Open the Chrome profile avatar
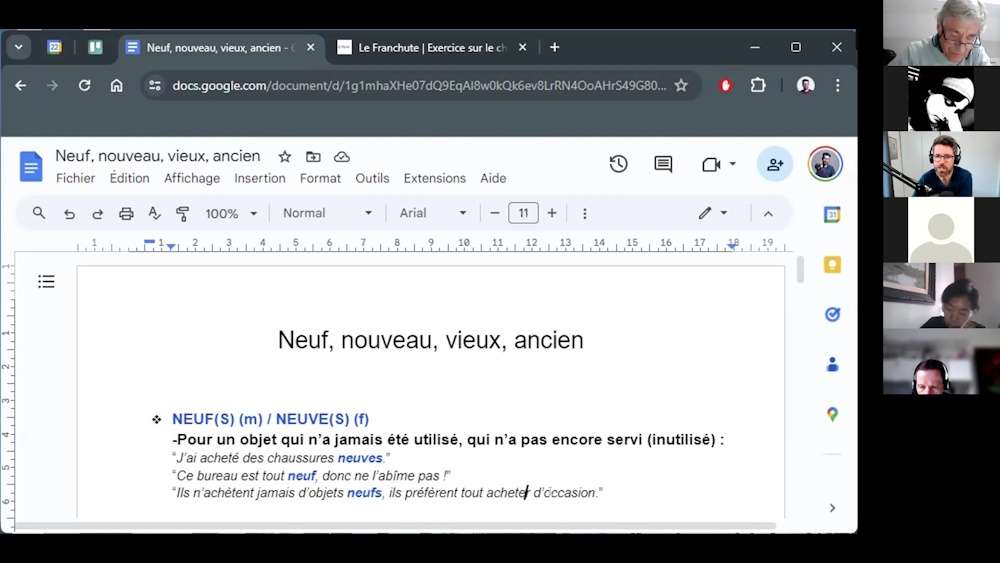The width and height of the screenshot is (1000, 563). coord(805,85)
